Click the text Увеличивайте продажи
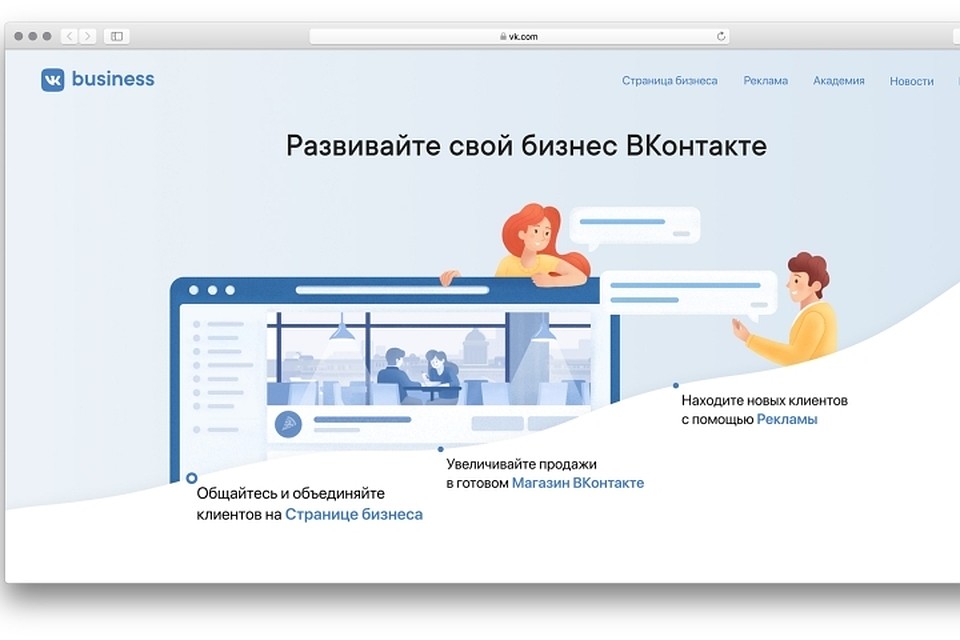Viewport: 960px width, 640px height. click(x=521, y=464)
